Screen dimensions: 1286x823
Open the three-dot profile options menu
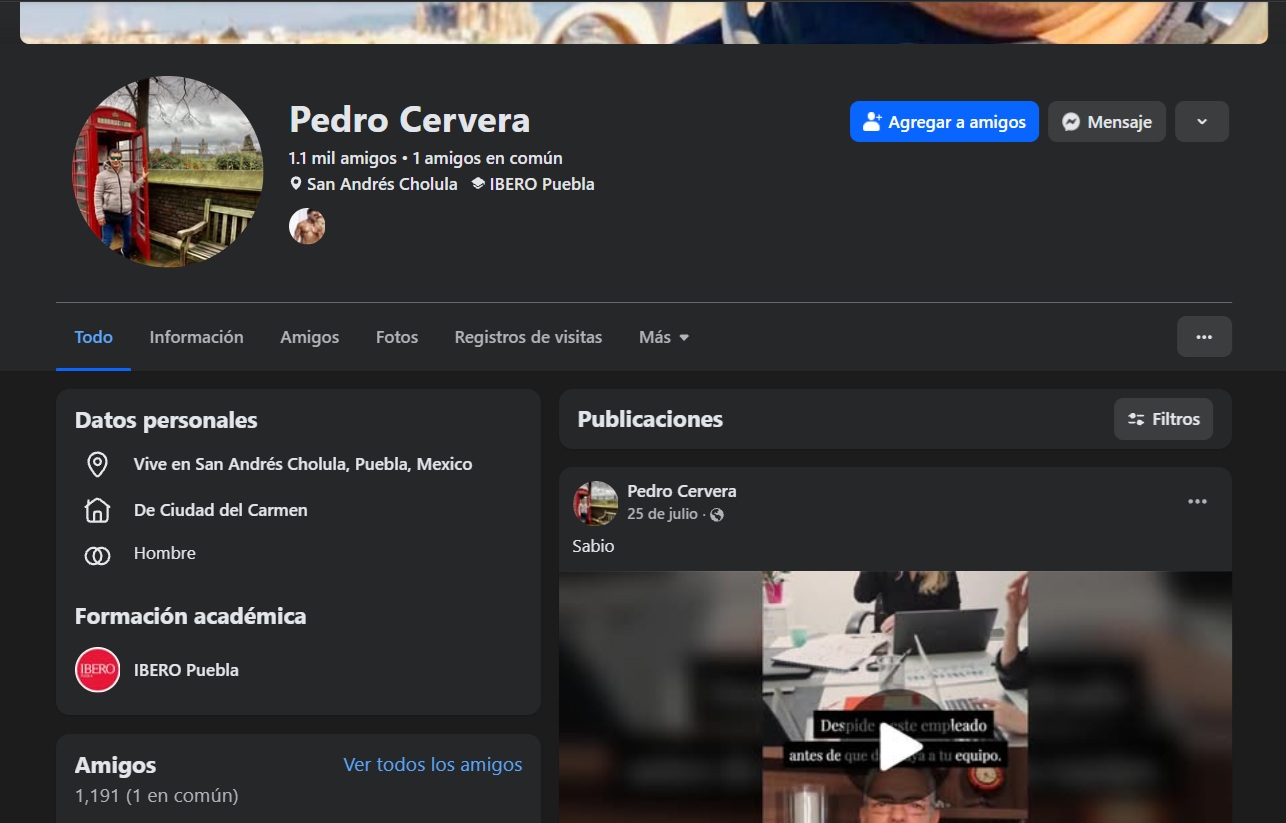pyautogui.click(x=1204, y=337)
